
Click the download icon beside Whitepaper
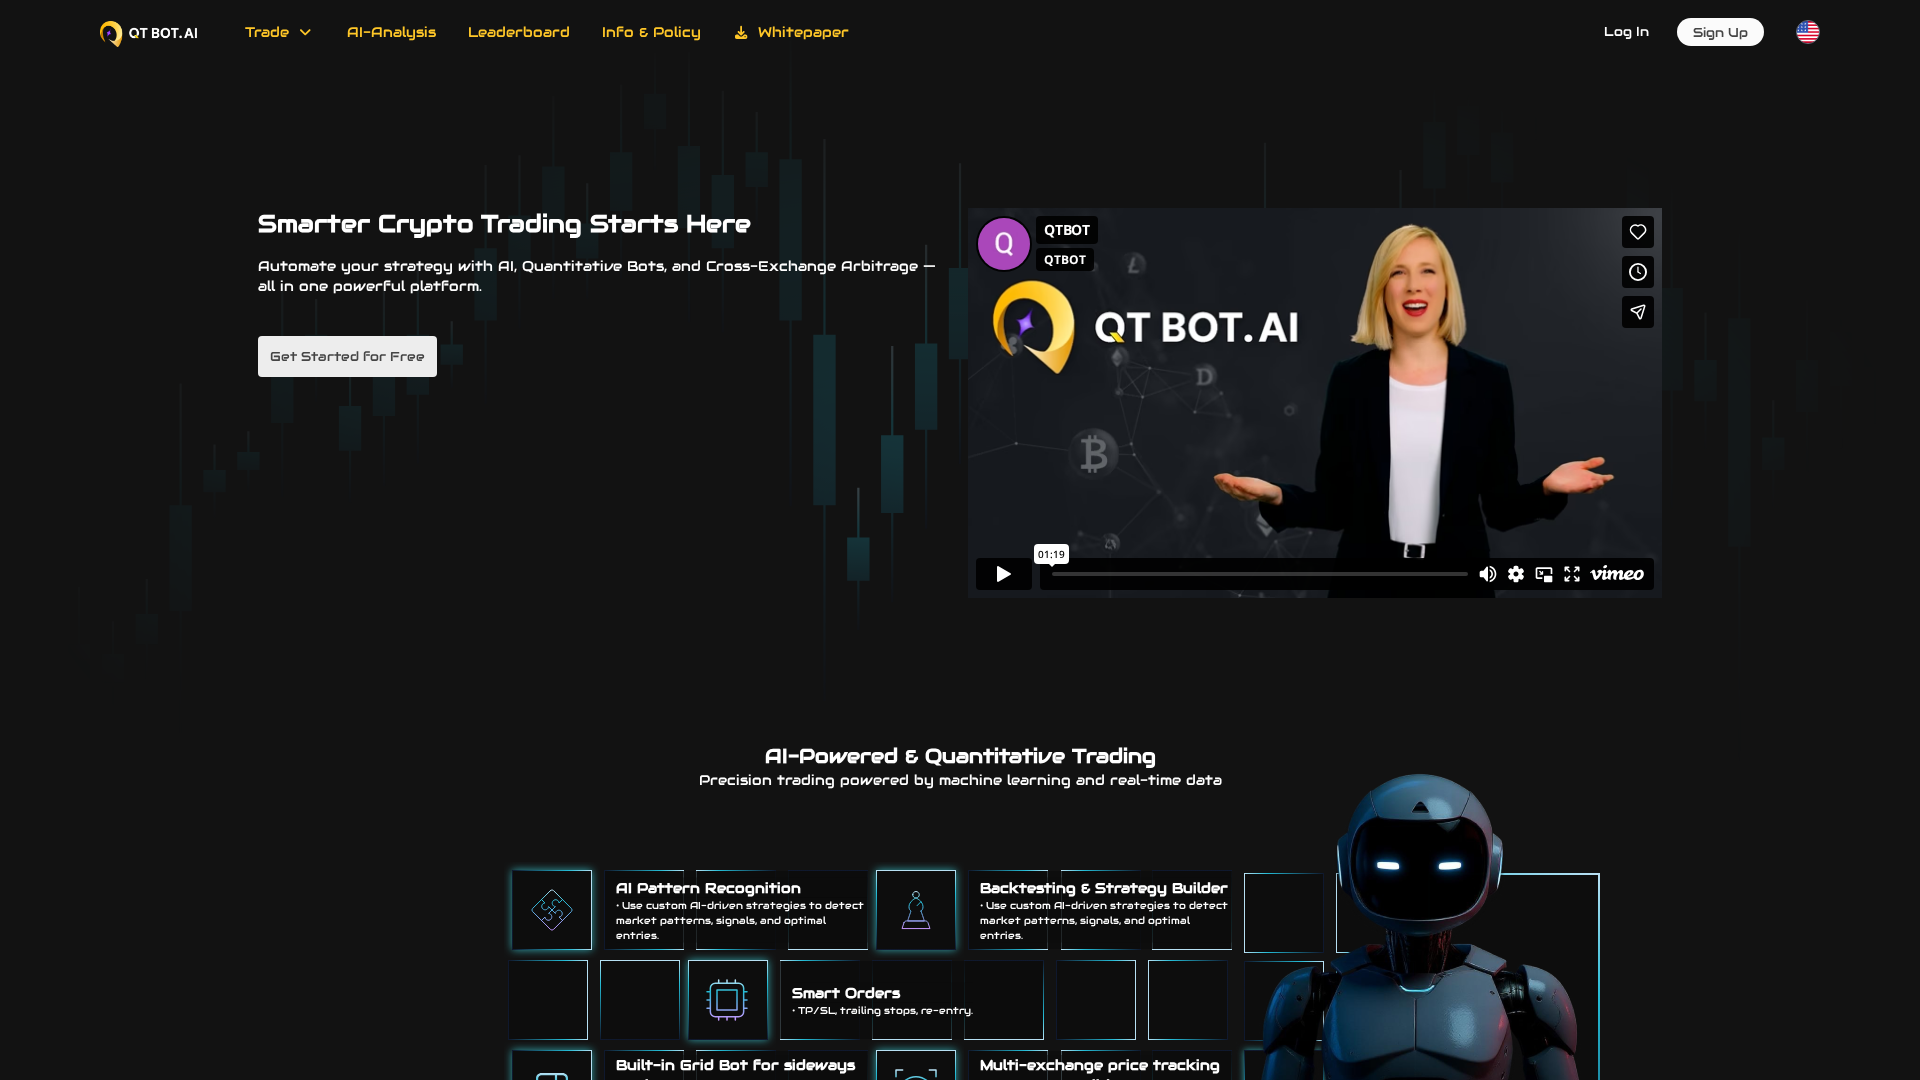741,33
